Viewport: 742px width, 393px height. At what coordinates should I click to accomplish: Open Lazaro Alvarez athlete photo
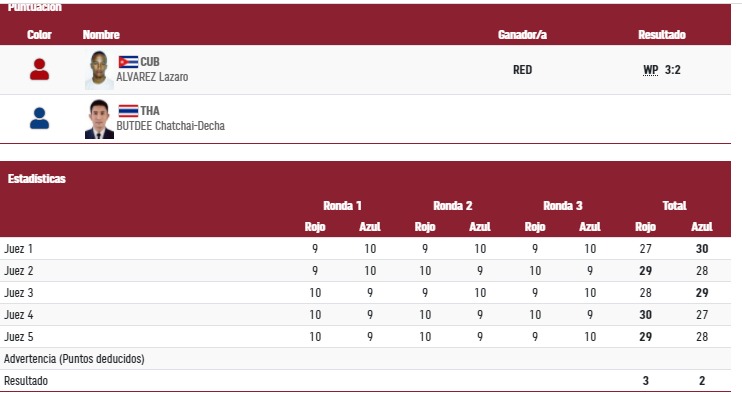click(x=99, y=70)
